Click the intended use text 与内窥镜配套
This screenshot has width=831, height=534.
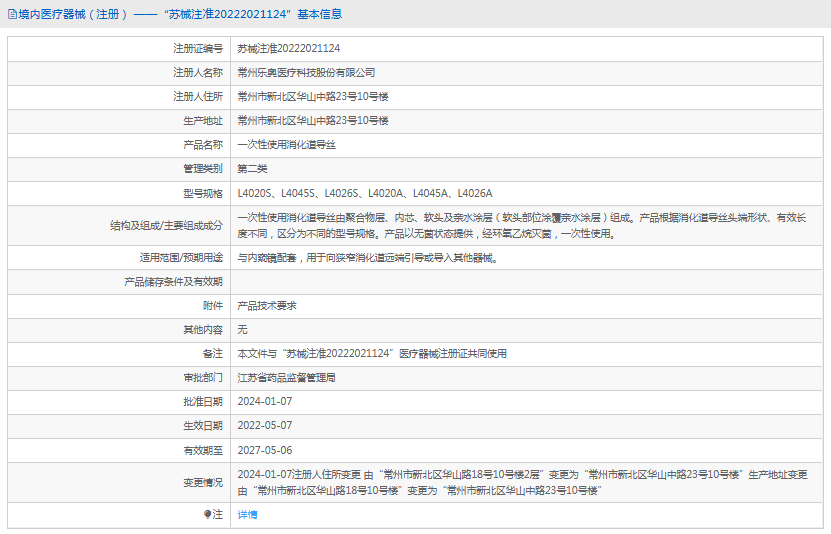[x=368, y=258]
